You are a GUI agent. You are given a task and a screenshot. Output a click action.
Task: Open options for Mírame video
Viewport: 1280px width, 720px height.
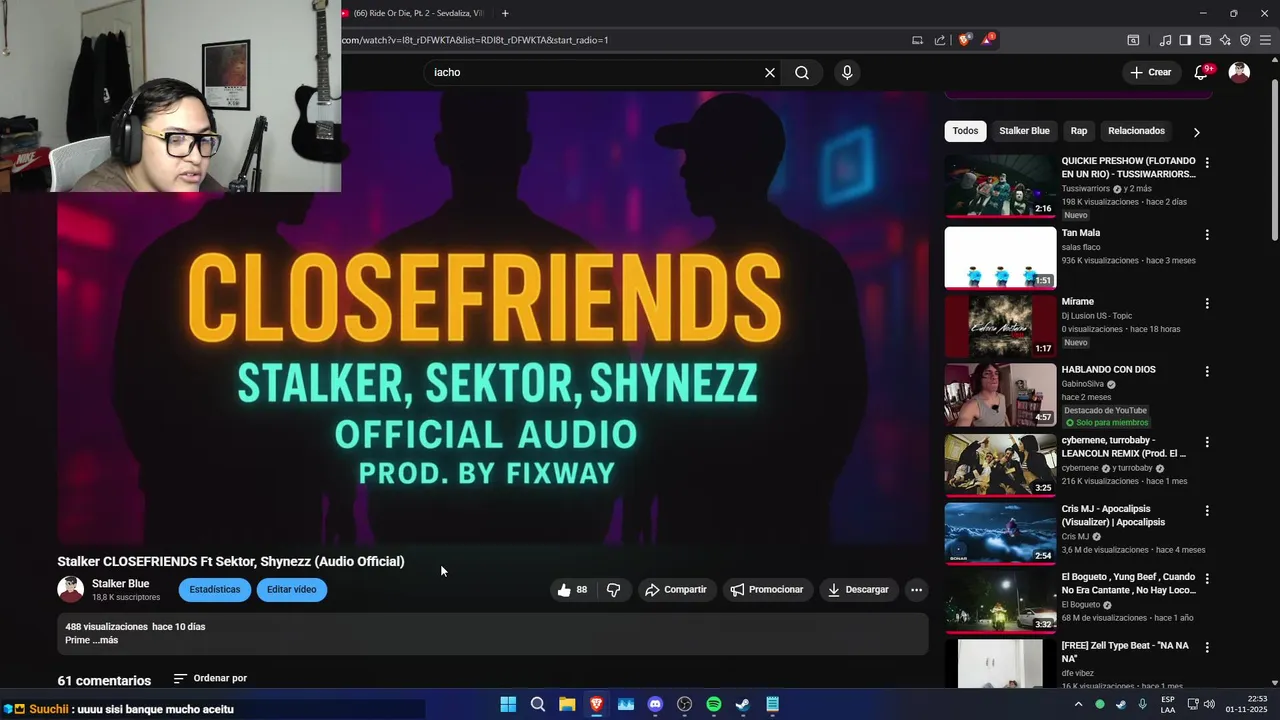point(1207,303)
